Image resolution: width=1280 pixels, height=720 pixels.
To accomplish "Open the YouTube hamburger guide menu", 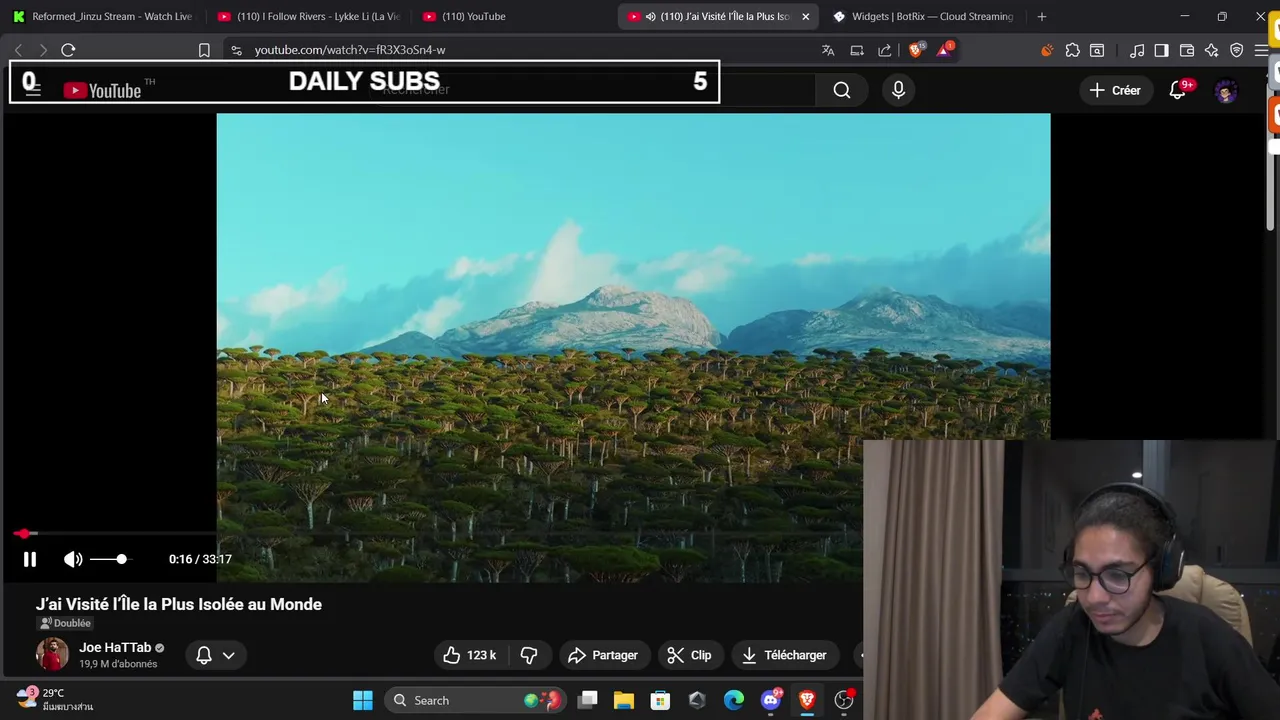I will pyautogui.click(x=31, y=89).
